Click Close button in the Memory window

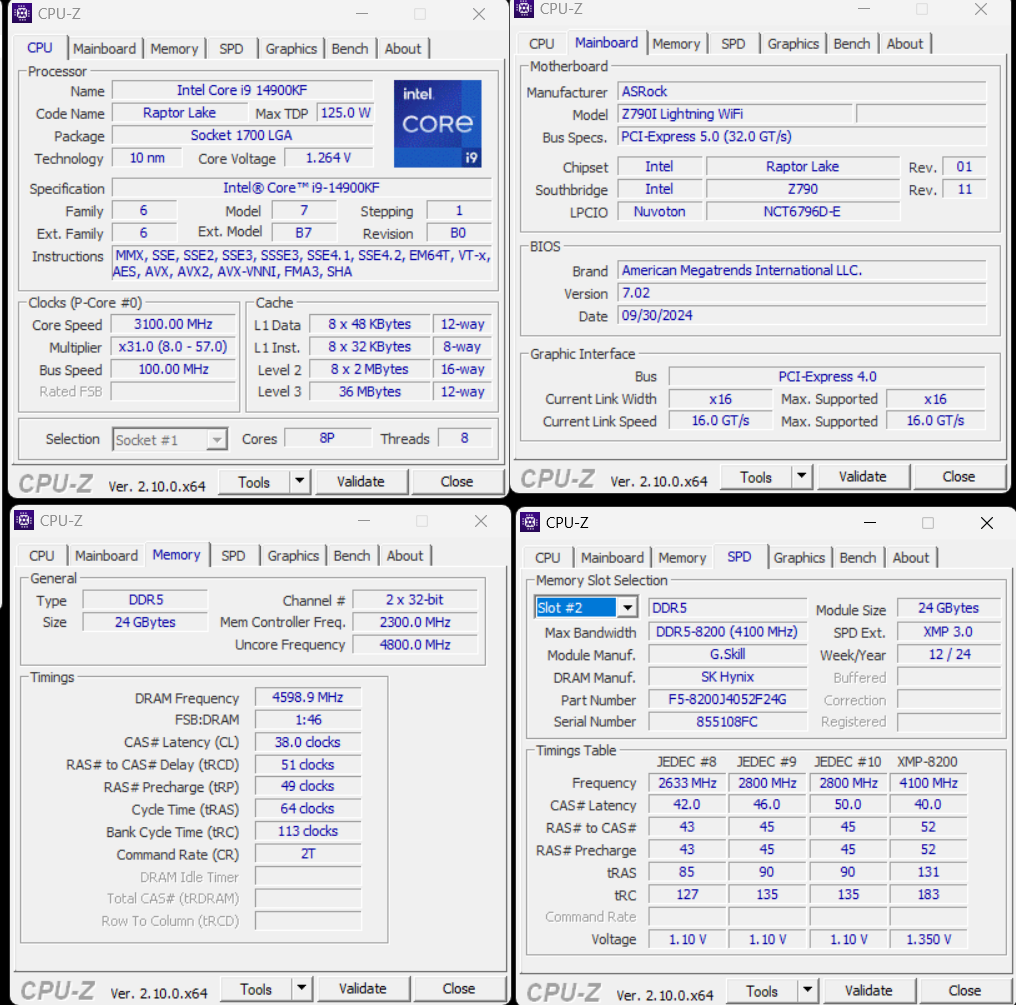pyautogui.click(x=459, y=989)
